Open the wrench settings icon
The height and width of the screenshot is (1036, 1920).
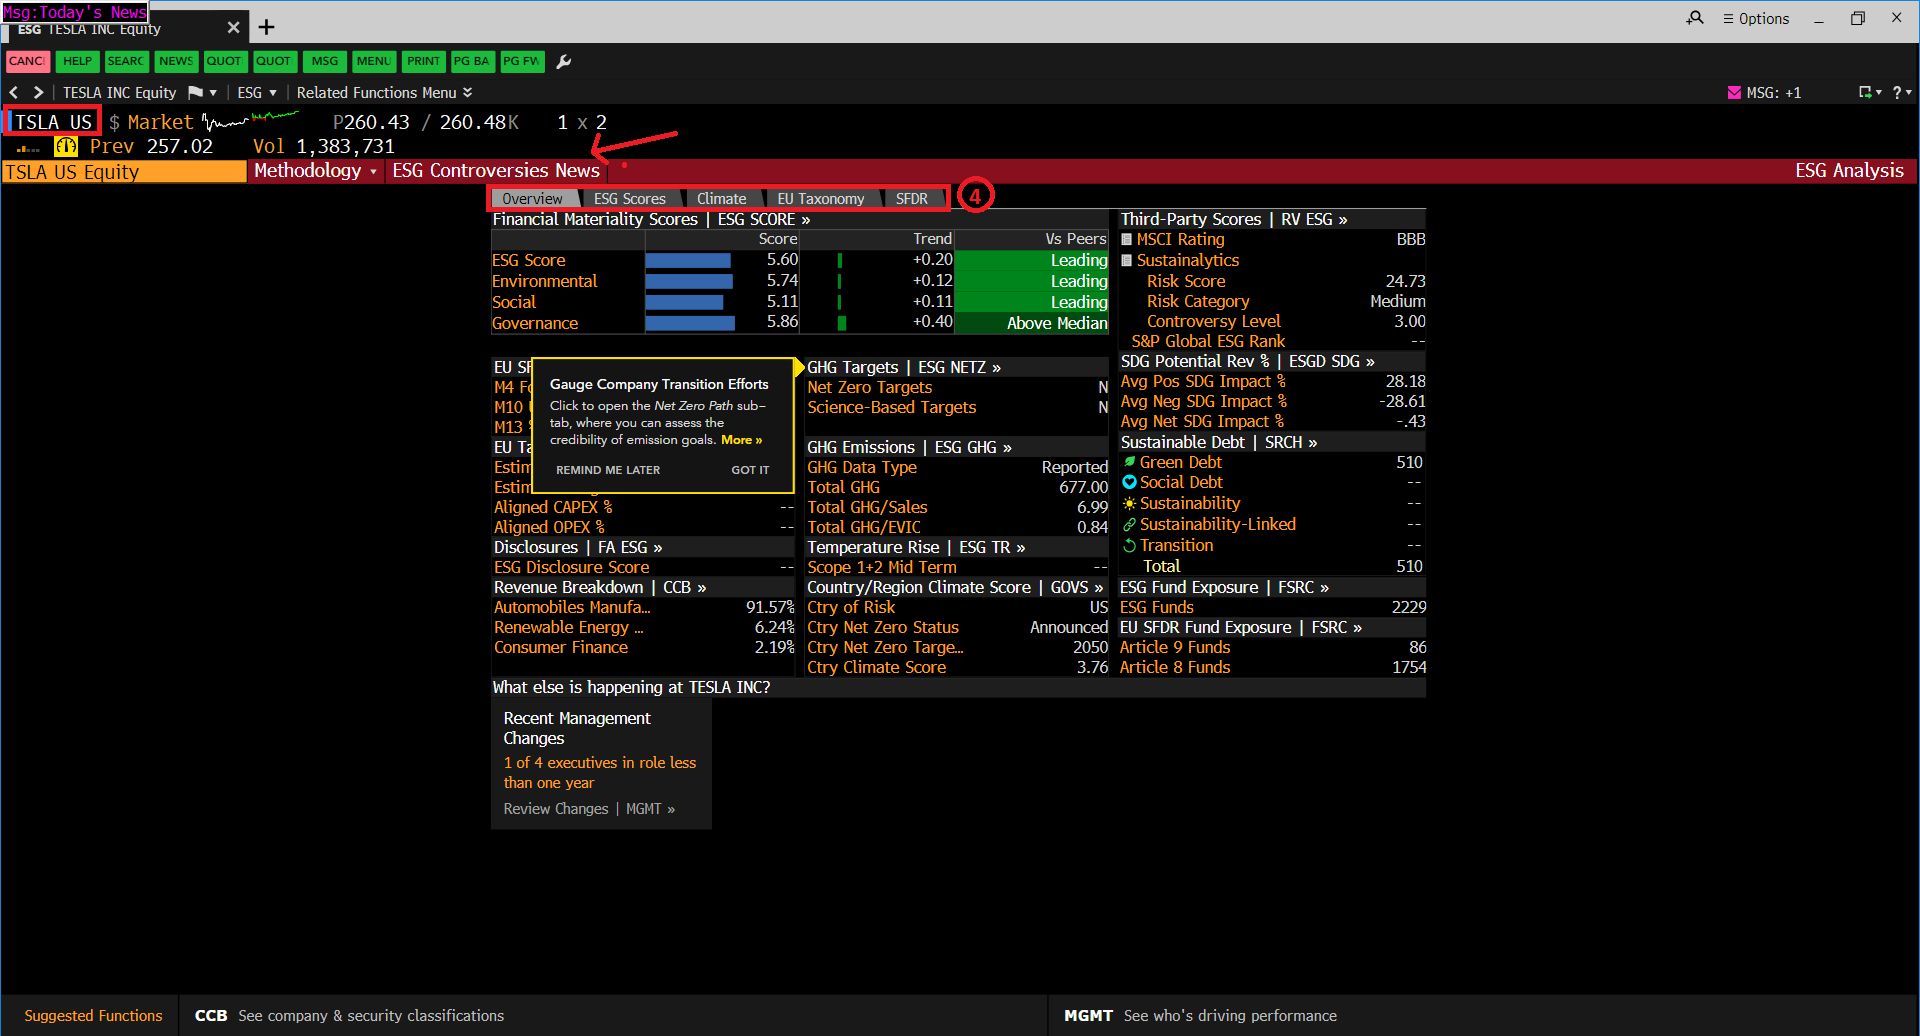pyautogui.click(x=564, y=62)
